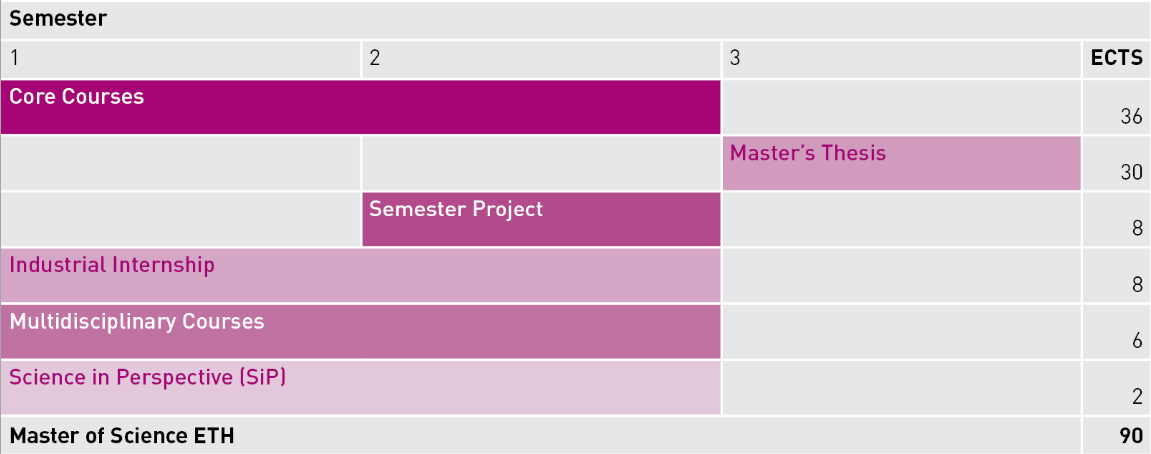Click empty semester 1 cell beside Semester Project
Screen dimensions: 1151x454
[x=180, y=220]
